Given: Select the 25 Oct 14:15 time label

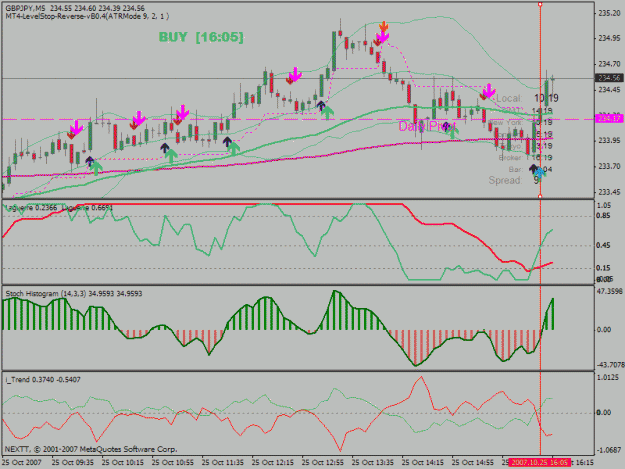Looking at the screenshot, I should pos(423,463).
